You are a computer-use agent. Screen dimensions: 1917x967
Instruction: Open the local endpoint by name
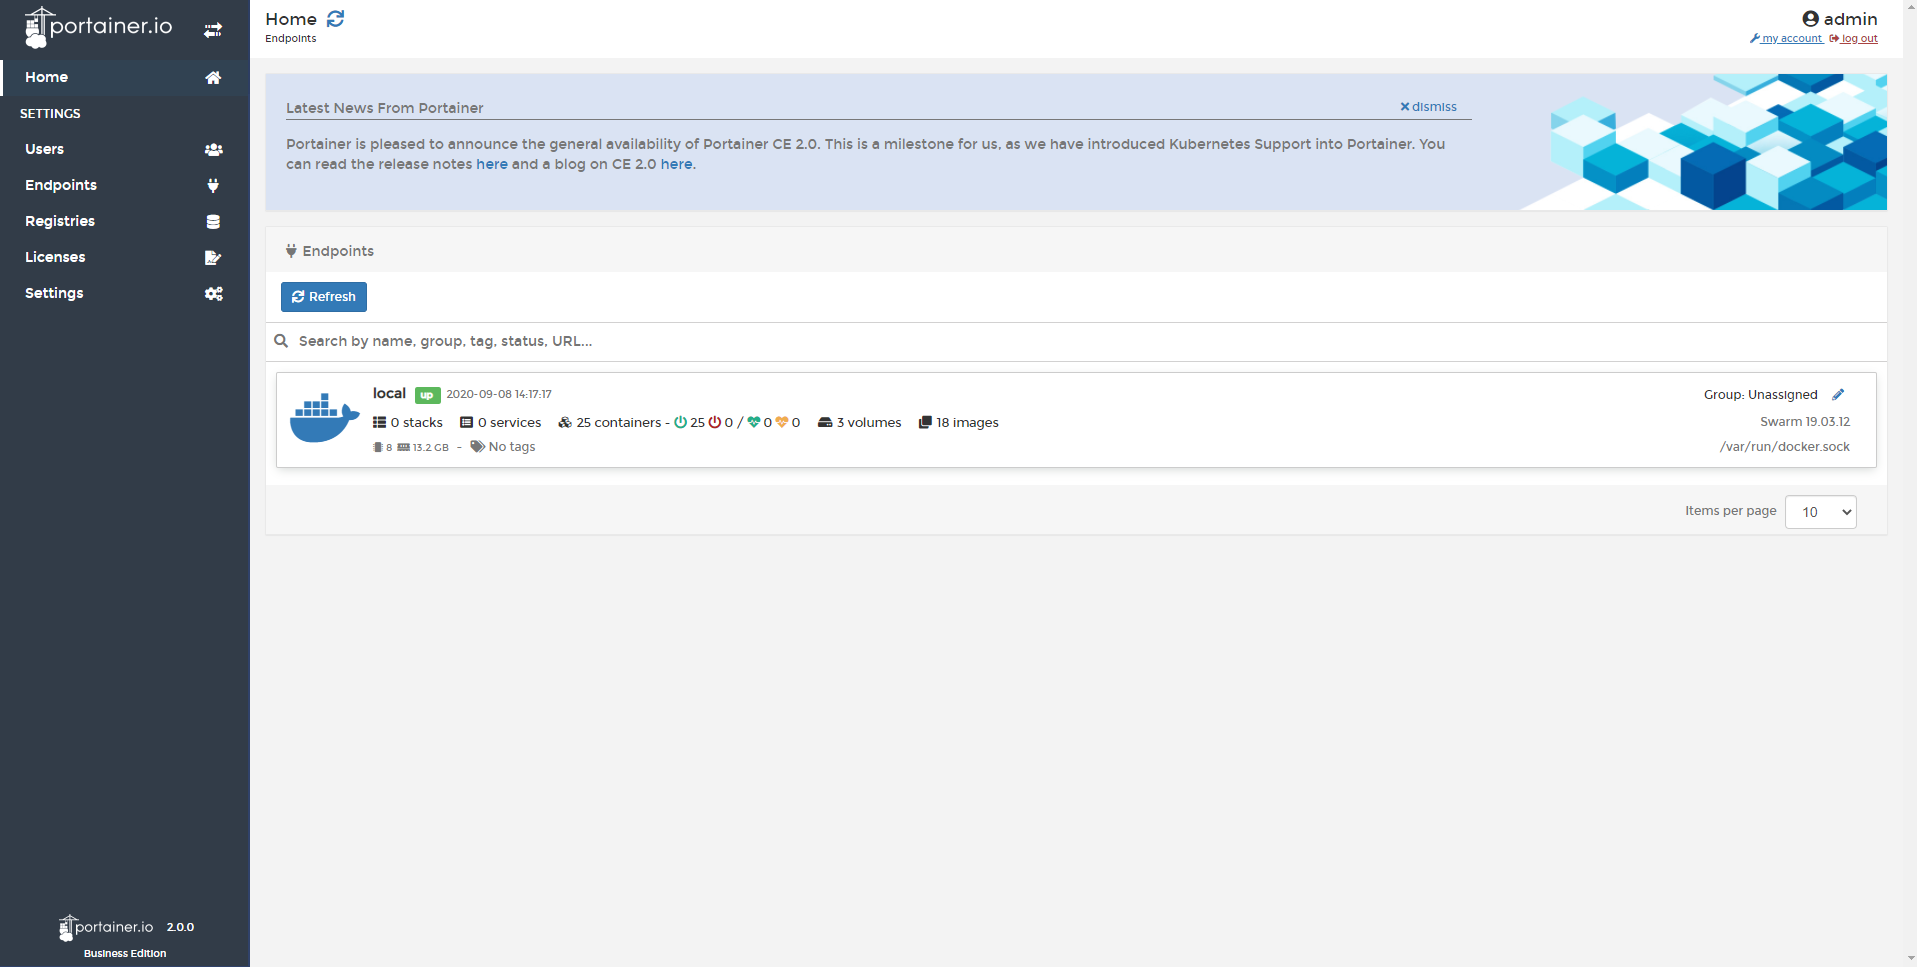(x=389, y=394)
